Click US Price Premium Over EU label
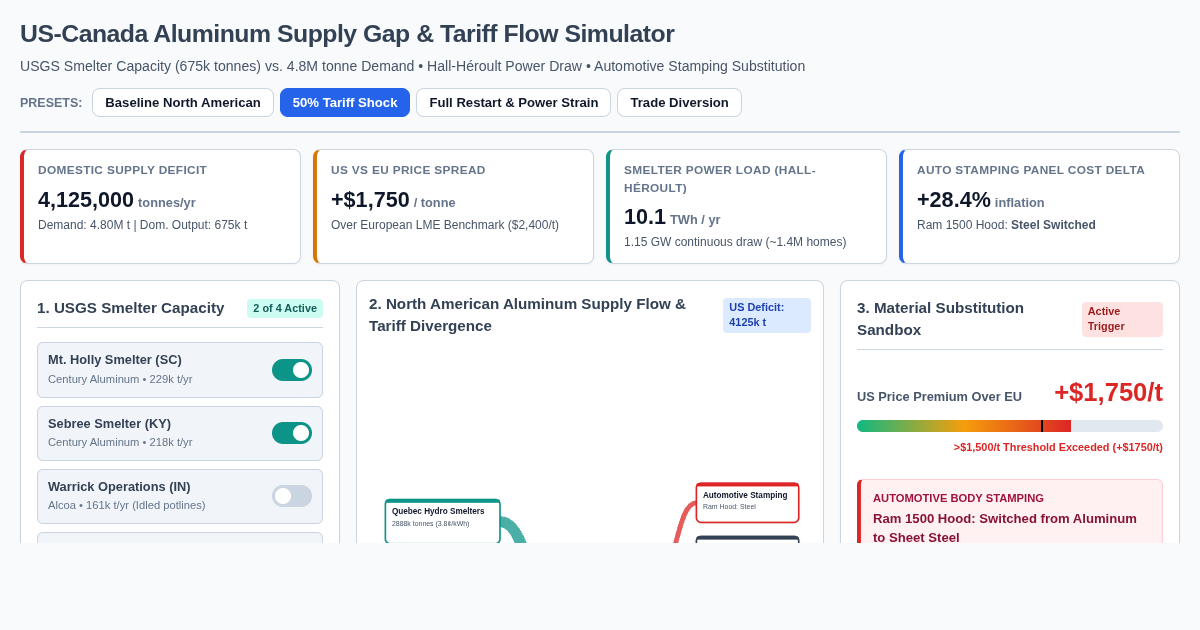The image size is (1200, 630). click(x=939, y=397)
